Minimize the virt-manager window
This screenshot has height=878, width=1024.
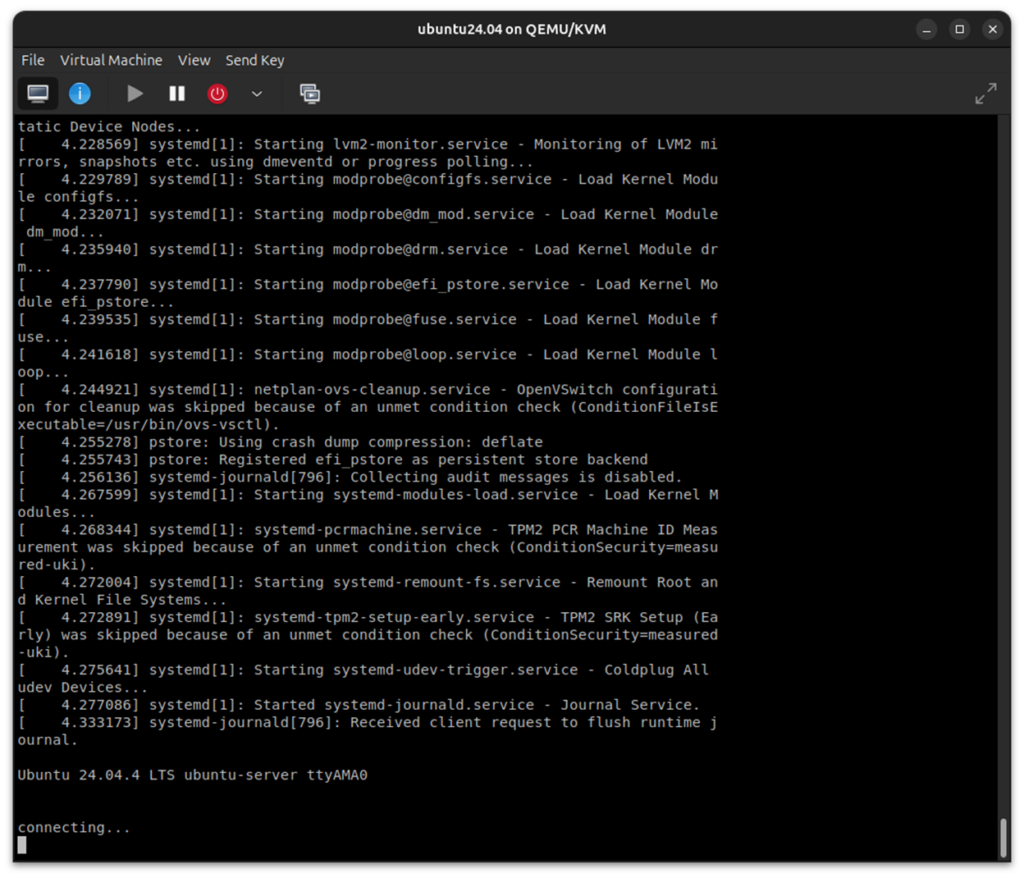tap(926, 29)
